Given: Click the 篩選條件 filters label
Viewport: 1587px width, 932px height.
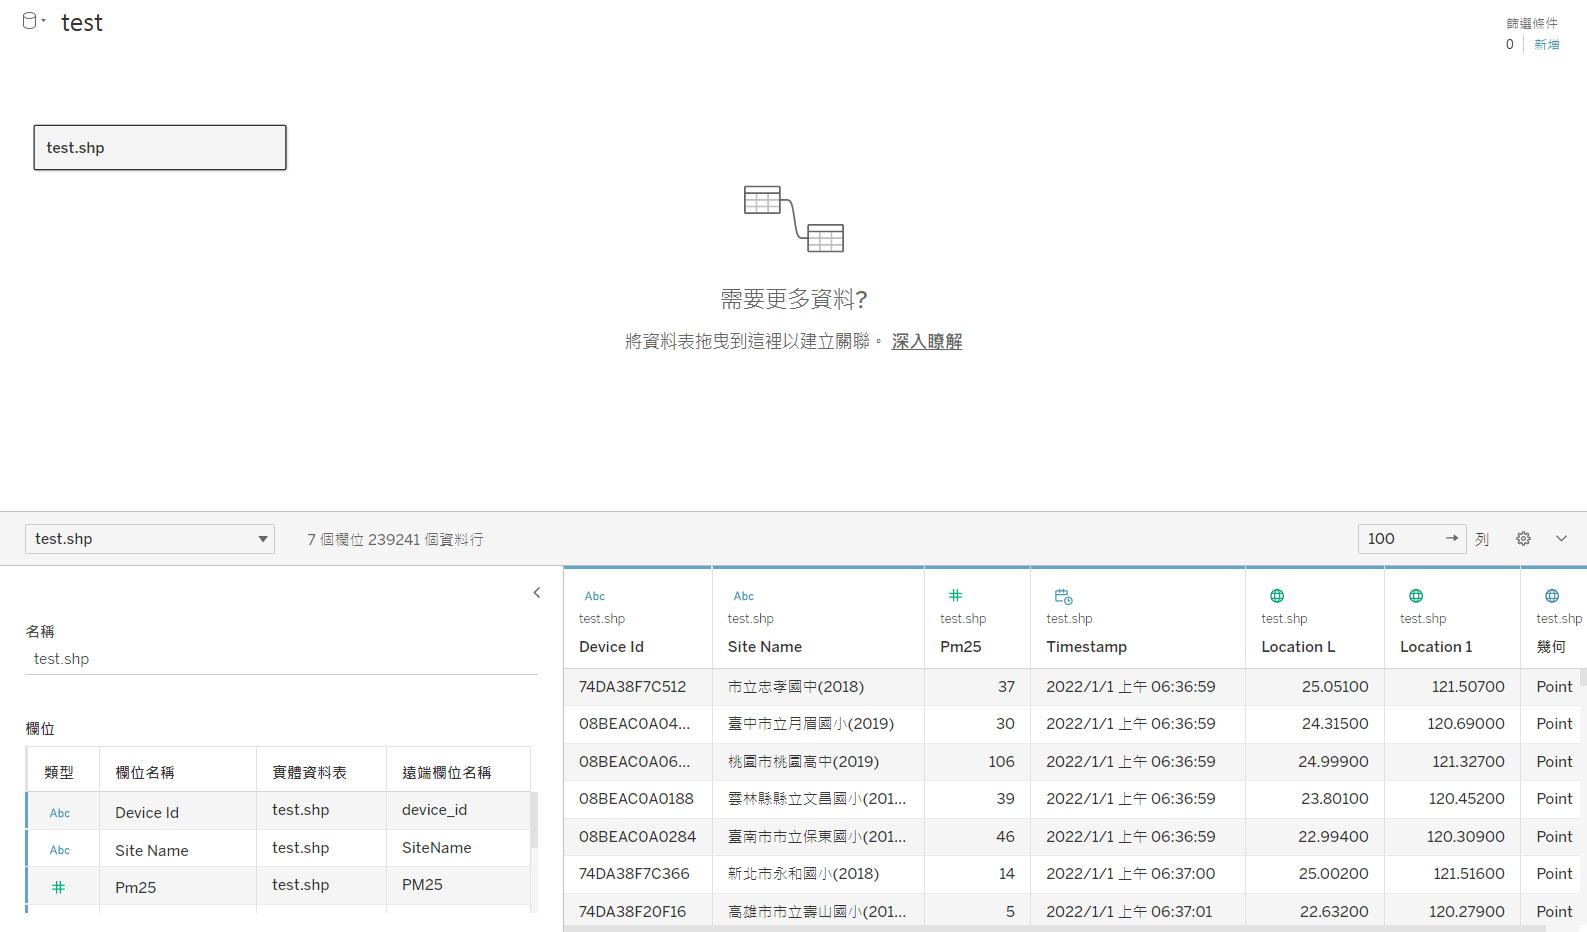Looking at the screenshot, I should 1532,23.
